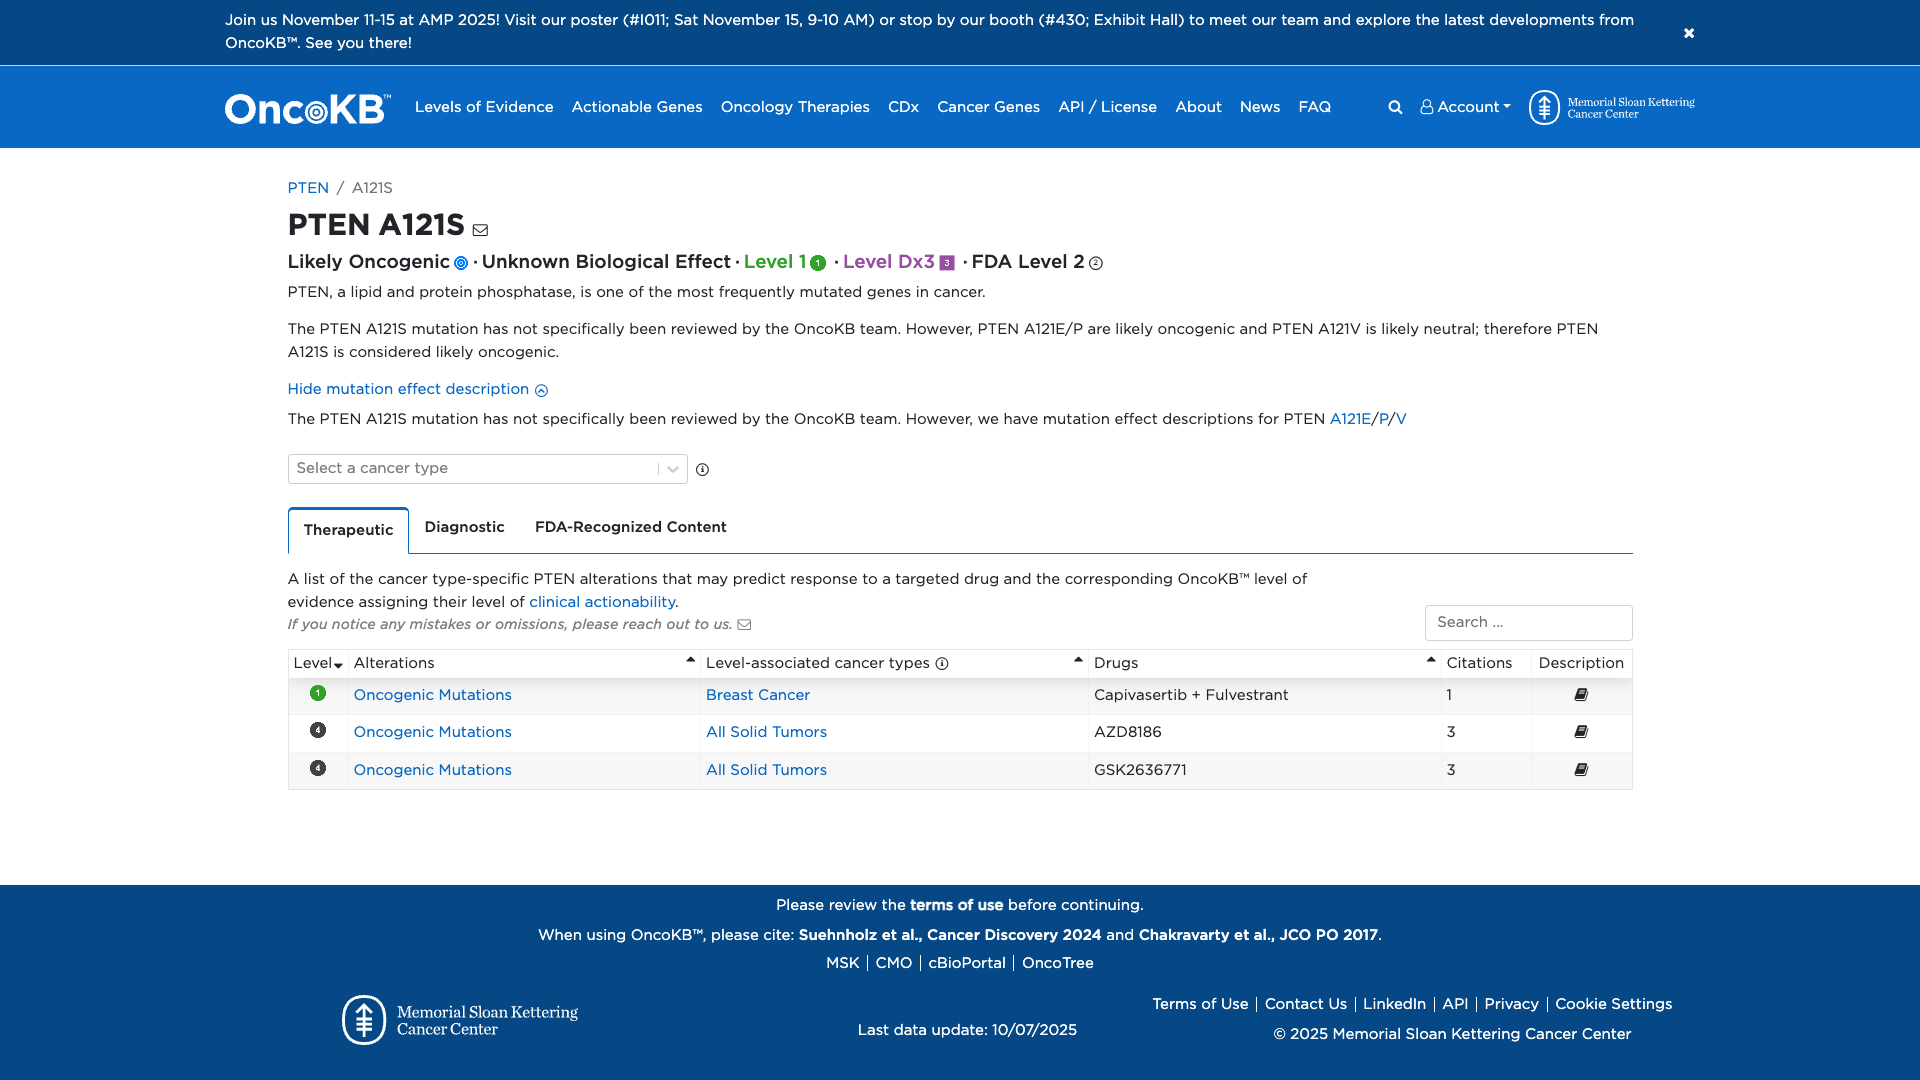The image size is (1920, 1080).
Task: Open the Account dropdown
Action: pos(1464,107)
